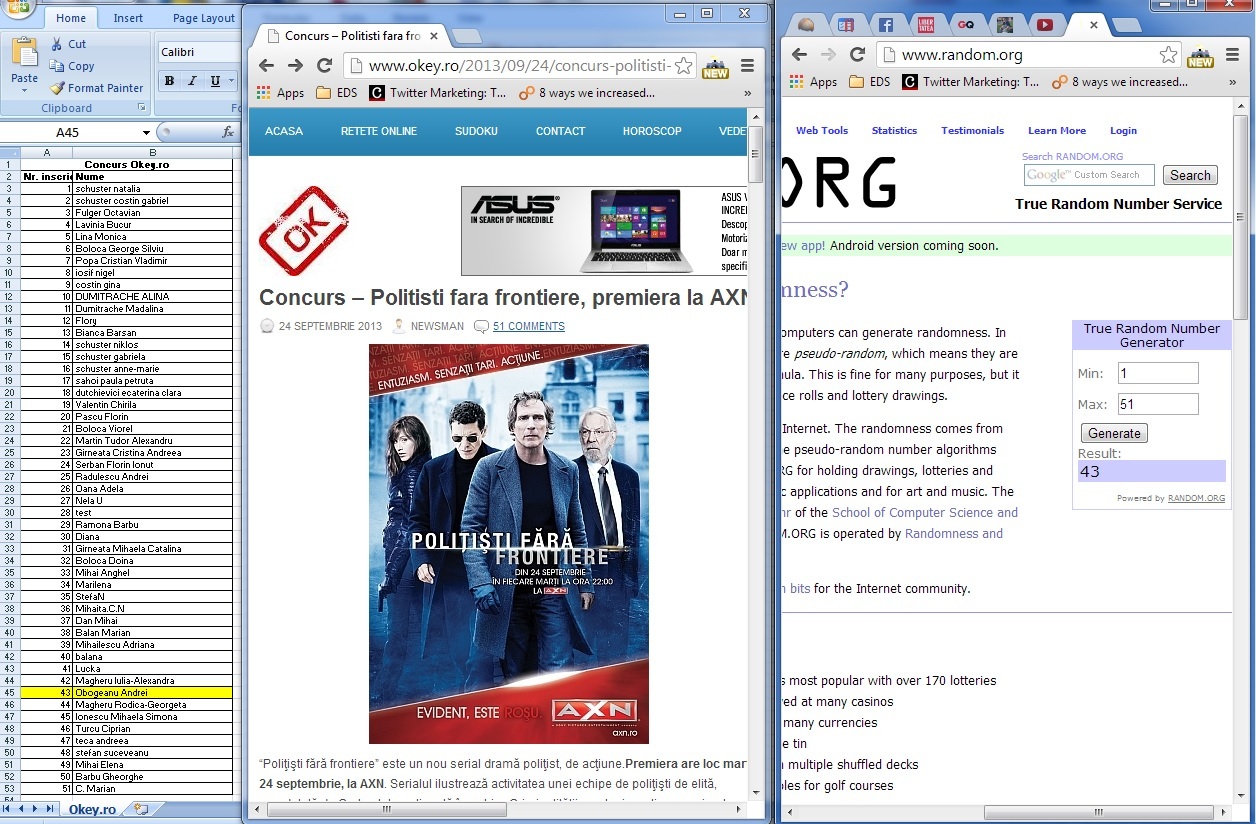Click the fx Insert Function icon
Screen dimensions: 1256x824
click(x=228, y=132)
